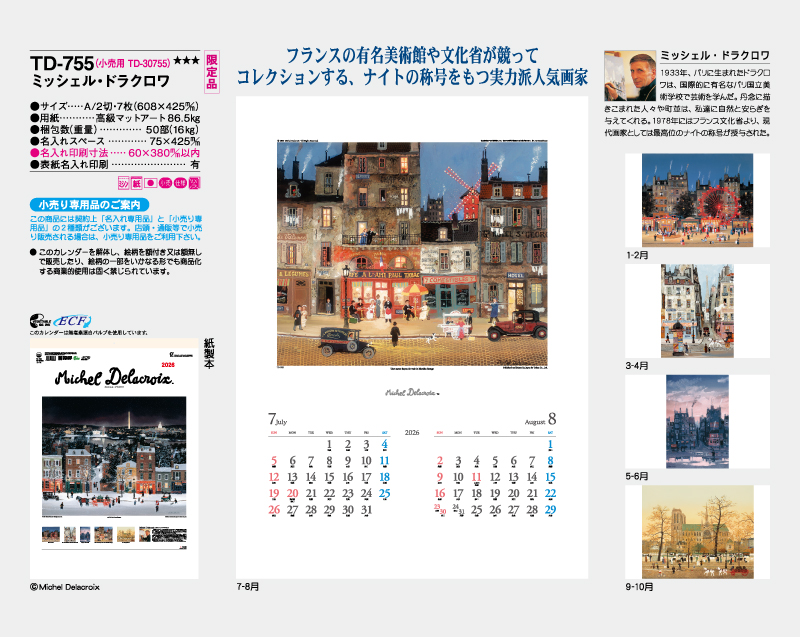800x637 pixels.
Task: Click the 7 July month heading
Action: point(278,419)
